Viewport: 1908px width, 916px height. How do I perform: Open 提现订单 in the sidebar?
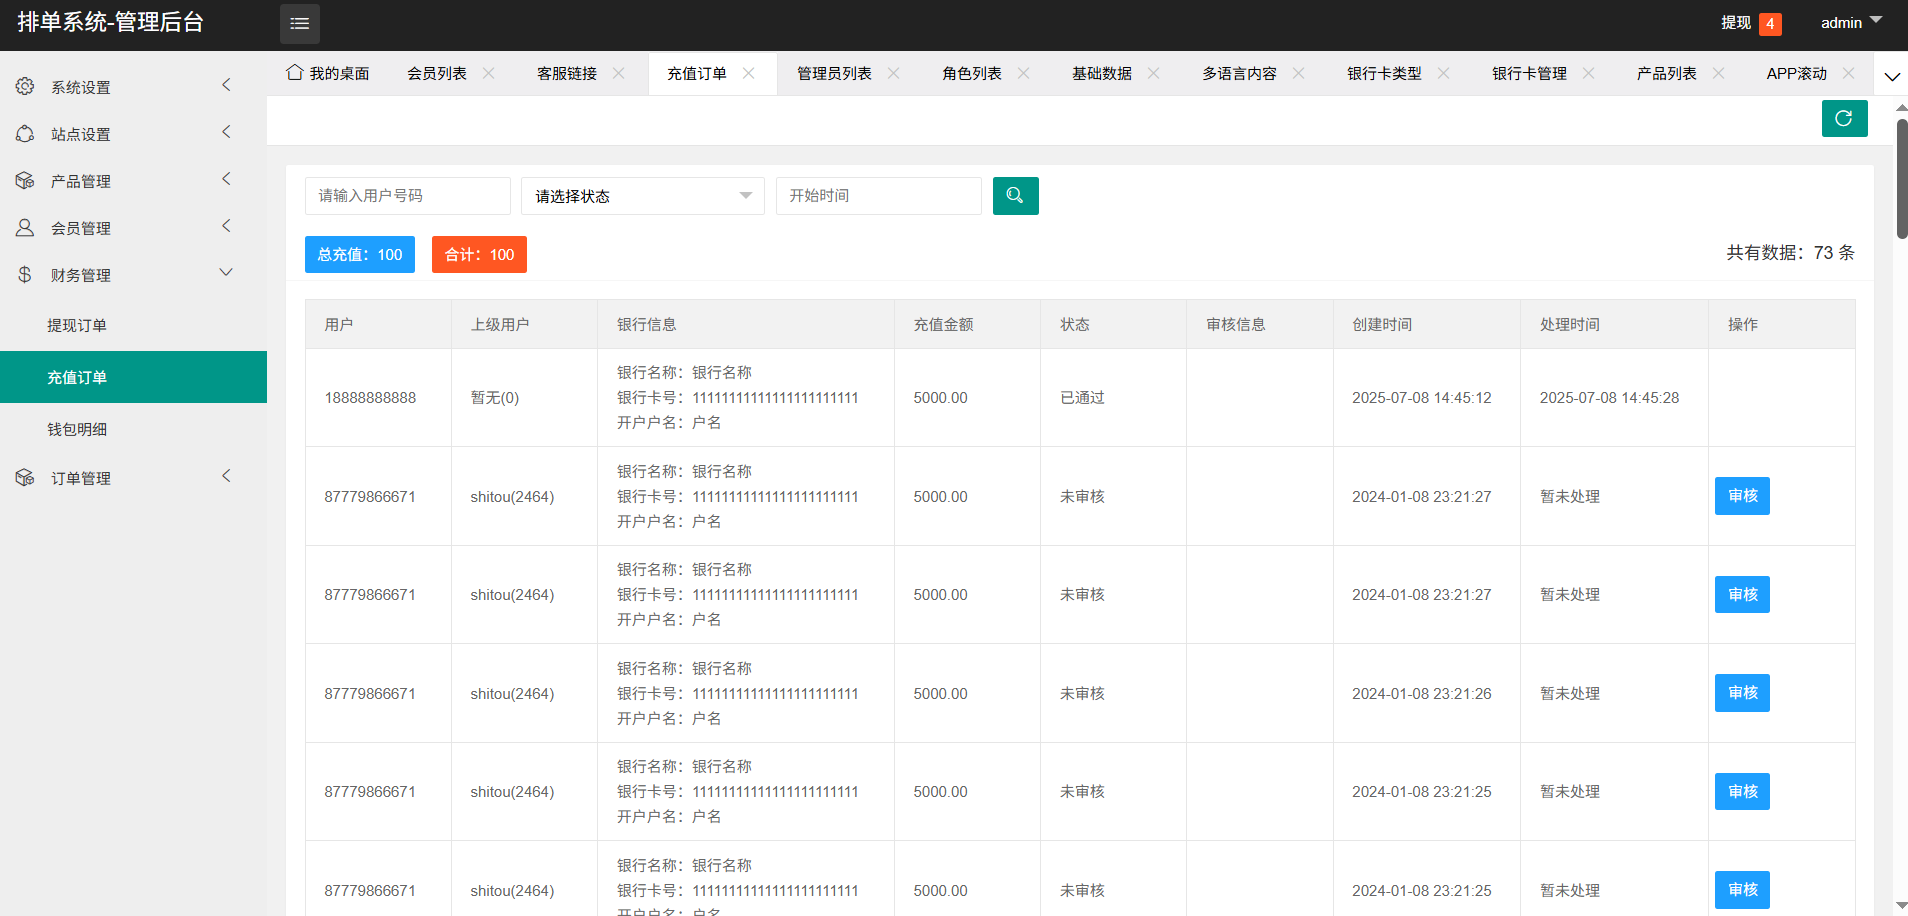click(133, 325)
